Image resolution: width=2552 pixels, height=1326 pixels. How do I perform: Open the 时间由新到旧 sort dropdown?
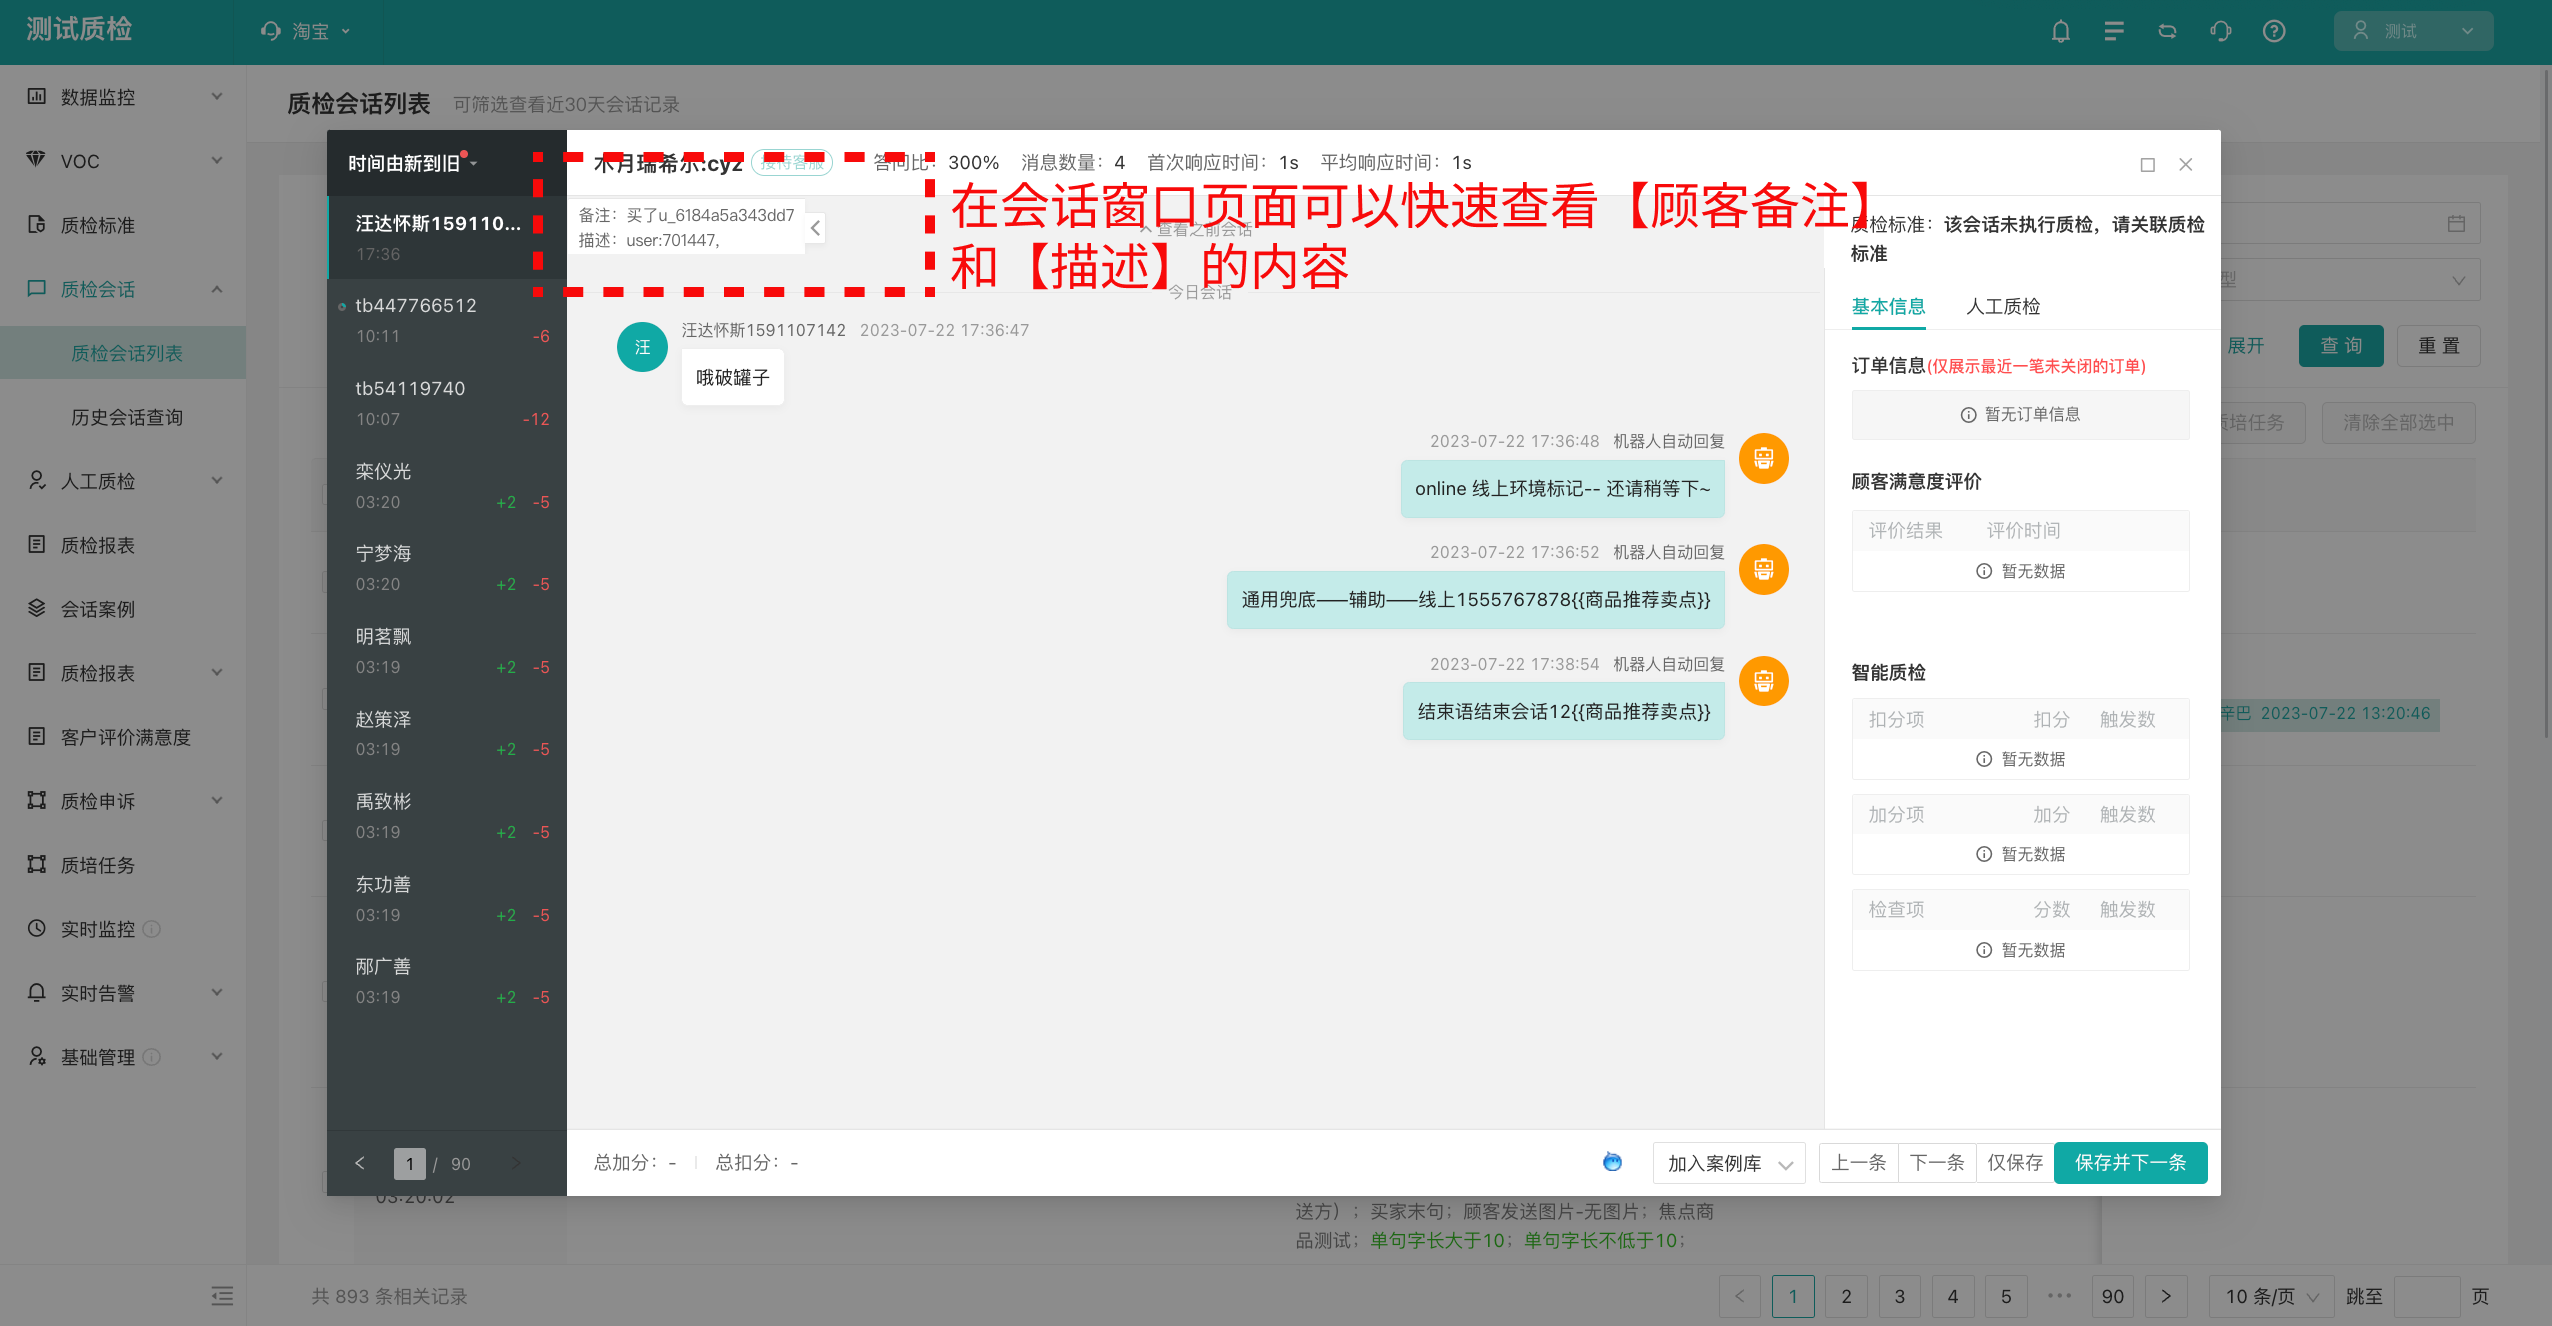(412, 163)
